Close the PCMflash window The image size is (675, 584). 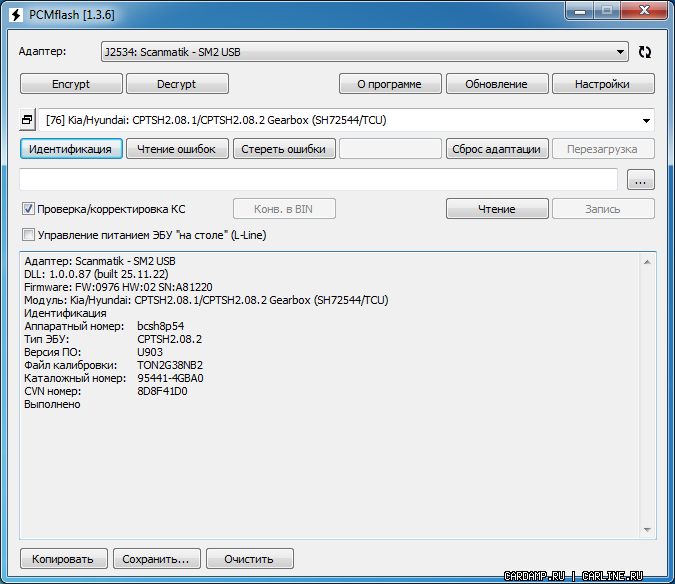pyautogui.click(x=644, y=11)
